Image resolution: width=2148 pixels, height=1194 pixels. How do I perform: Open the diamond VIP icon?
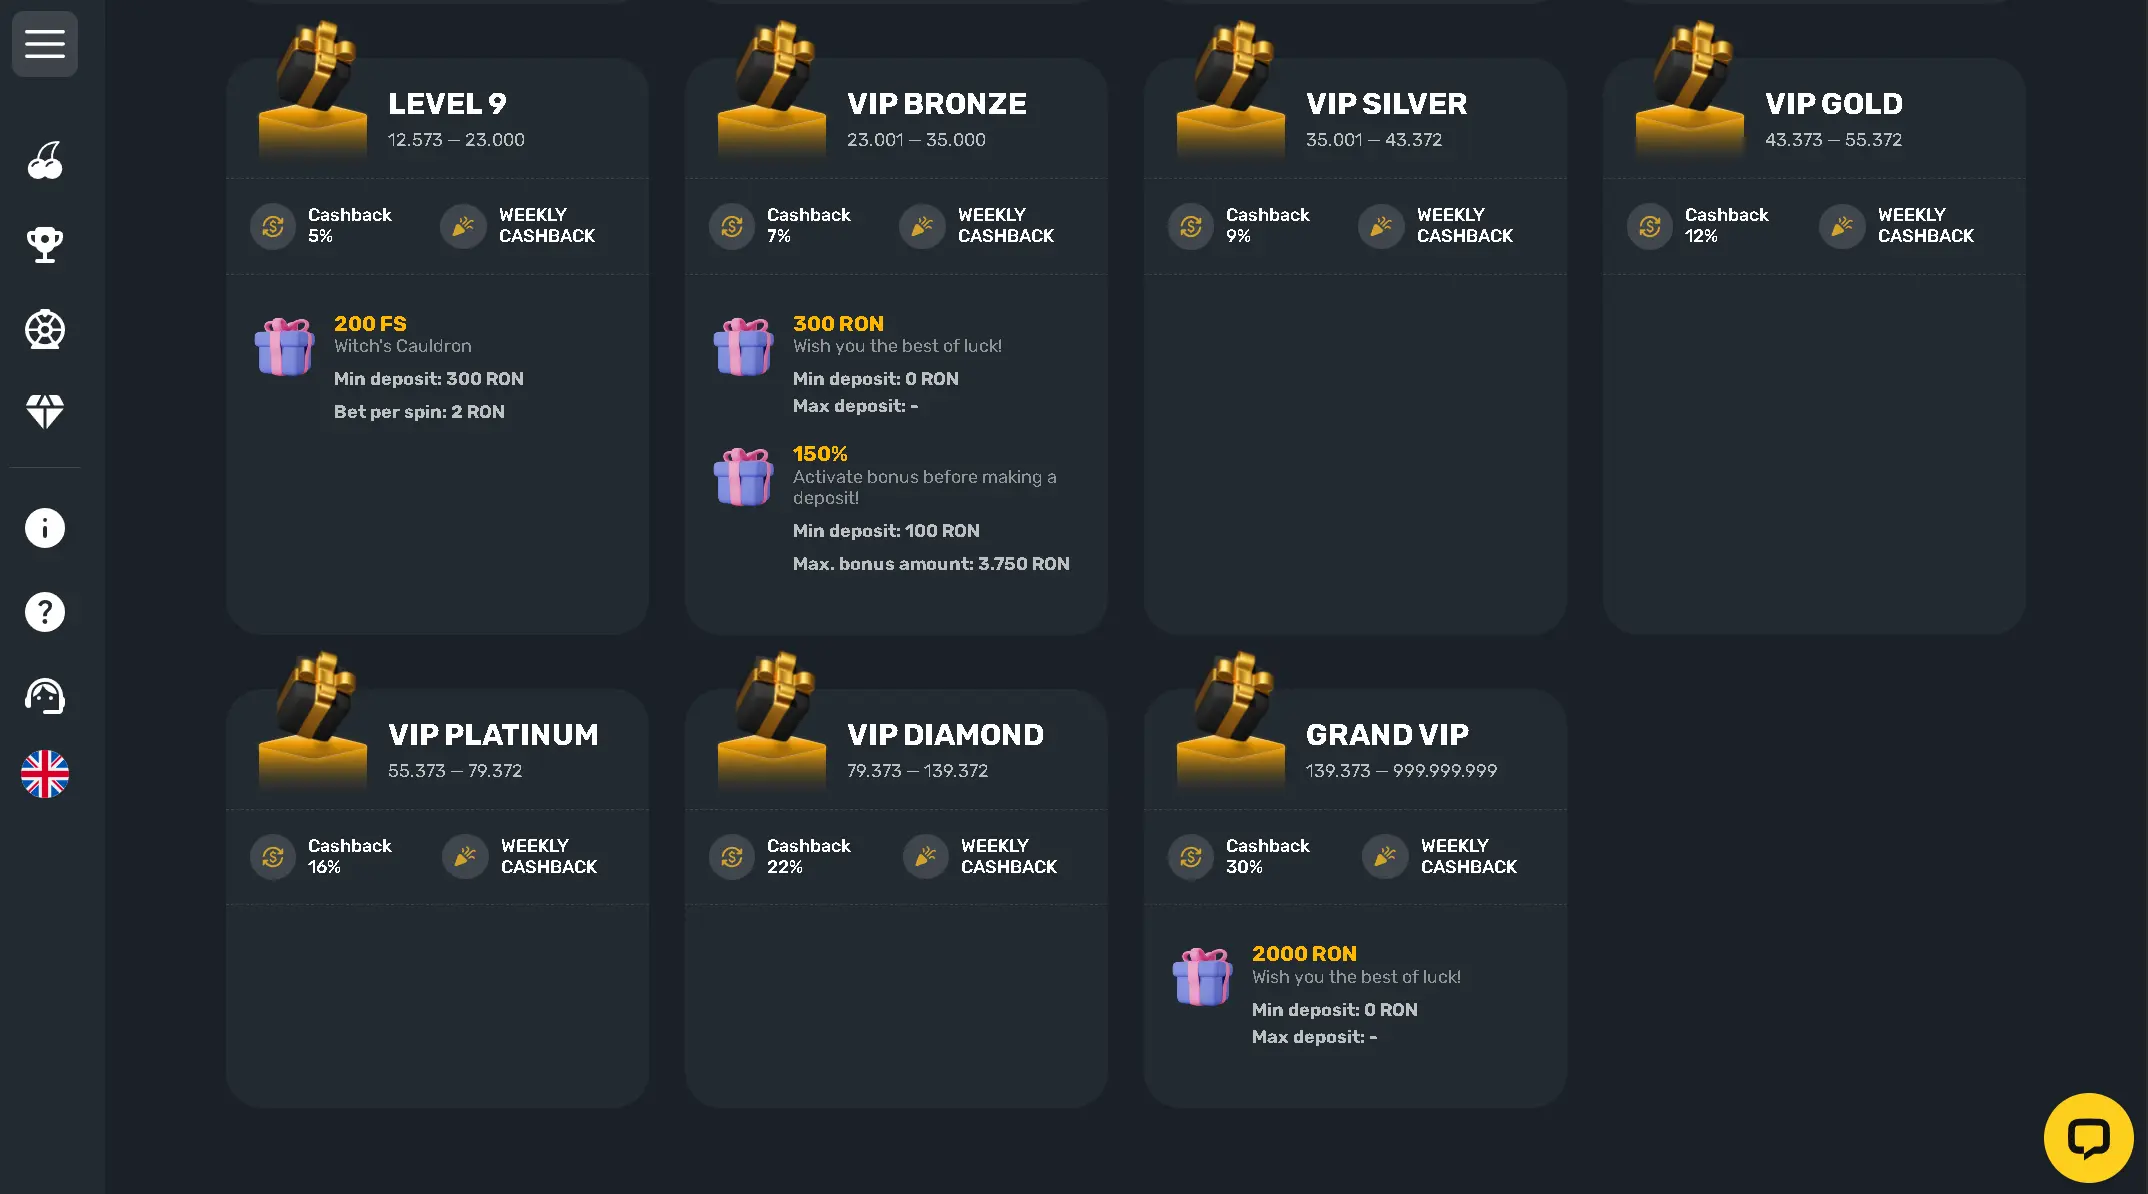(x=45, y=410)
